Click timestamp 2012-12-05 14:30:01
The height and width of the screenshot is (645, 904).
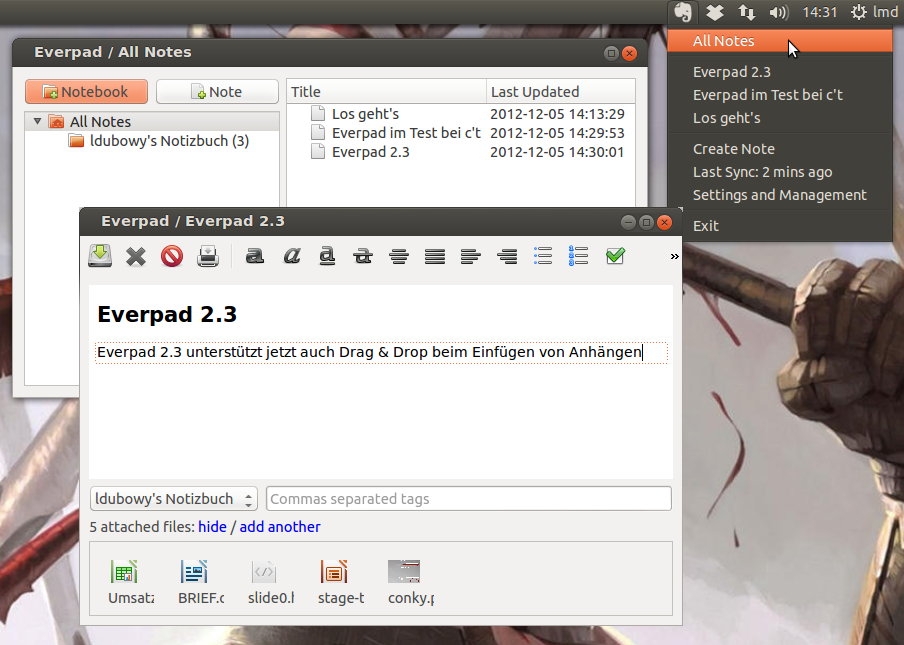click(x=558, y=152)
